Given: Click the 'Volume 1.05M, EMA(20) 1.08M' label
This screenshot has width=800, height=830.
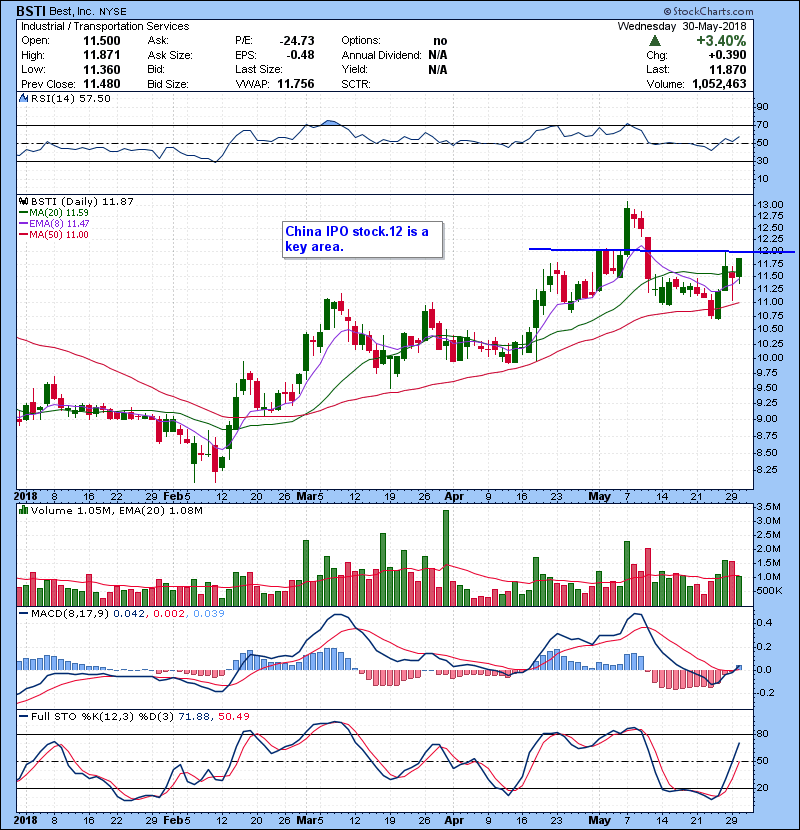Looking at the screenshot, I should pos(116,510).
